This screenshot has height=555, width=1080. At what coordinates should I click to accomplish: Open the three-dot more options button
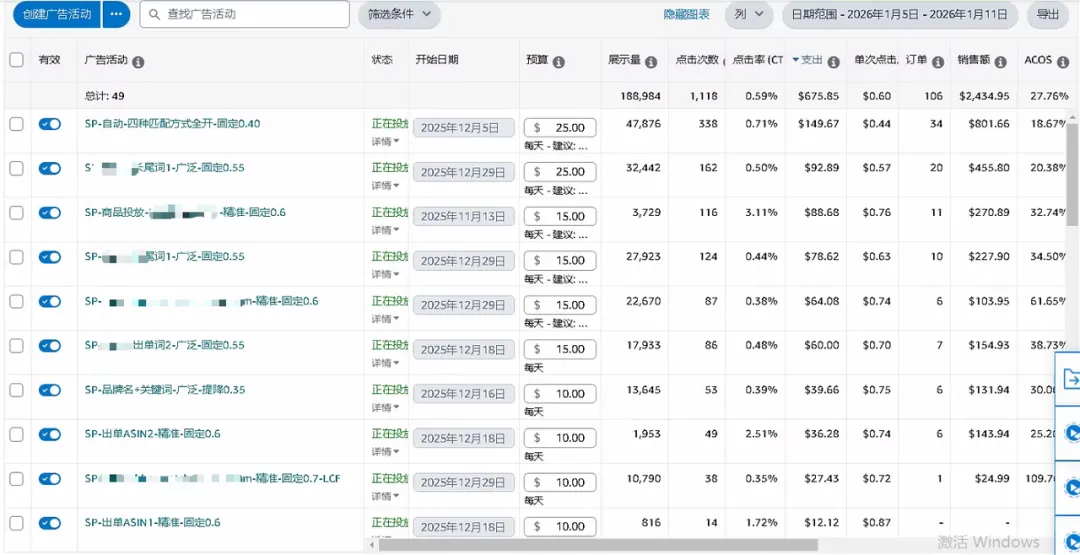tap(117, 15)
